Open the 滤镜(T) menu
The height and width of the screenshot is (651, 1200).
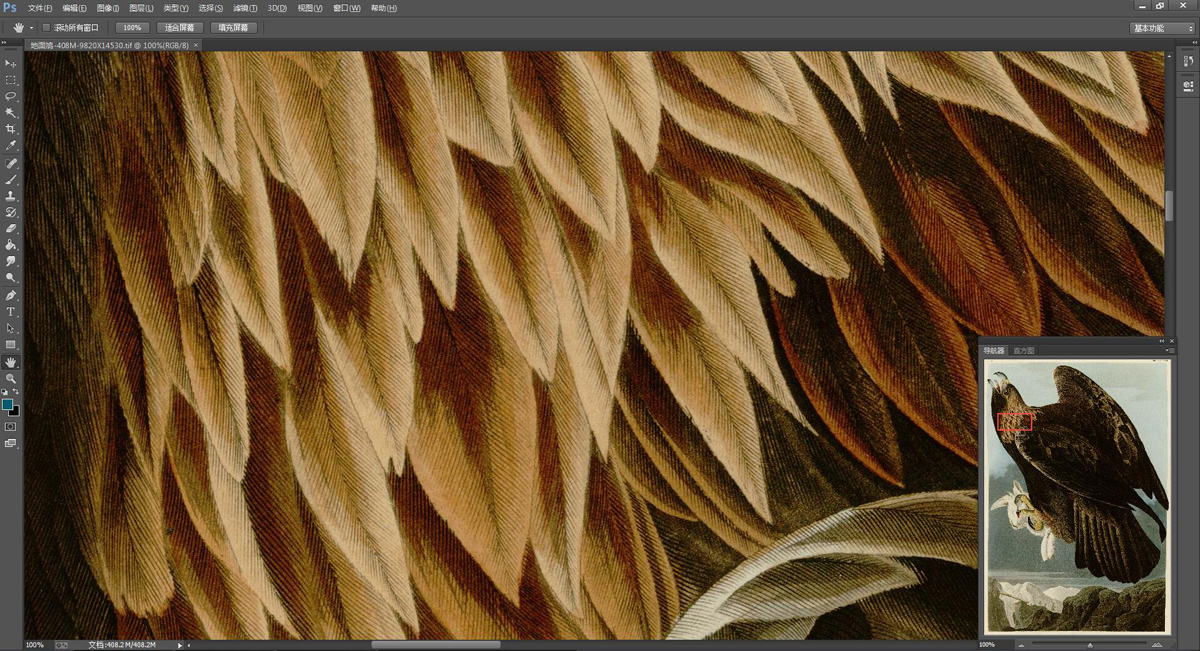[244, 8]
